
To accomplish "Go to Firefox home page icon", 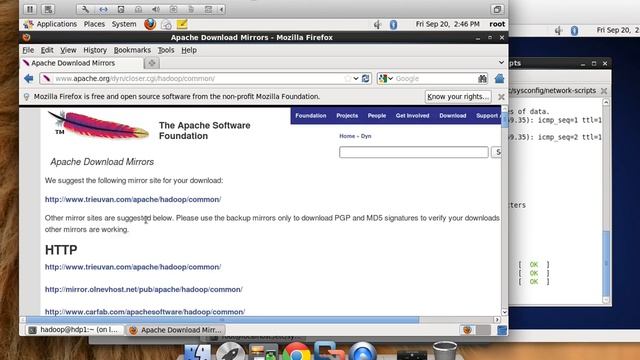I will 499,78.
